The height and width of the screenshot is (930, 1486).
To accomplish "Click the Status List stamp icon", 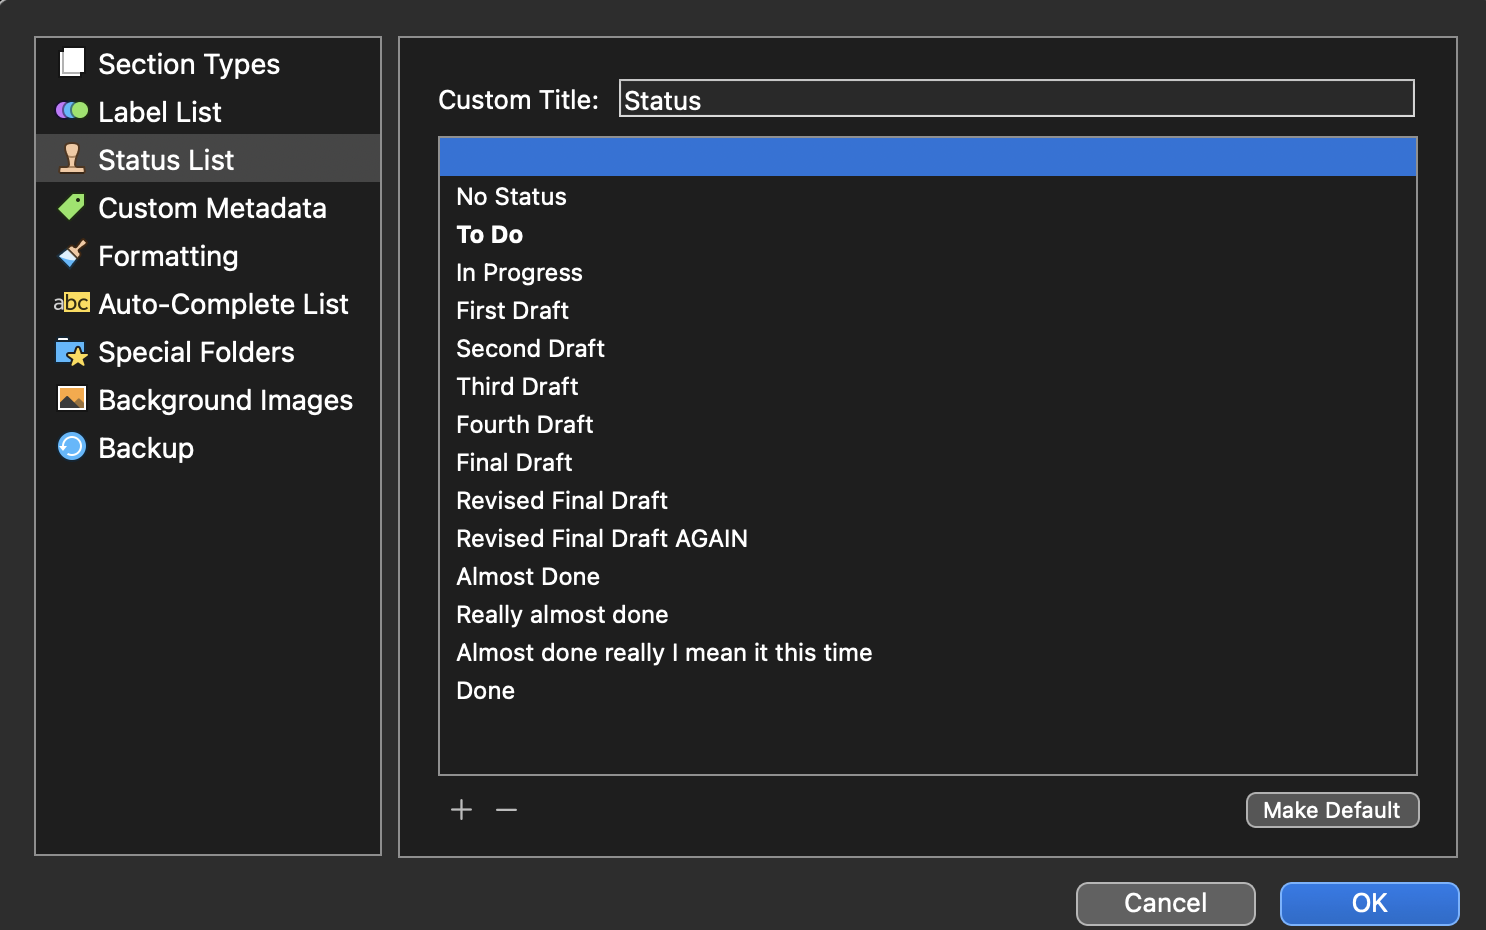I will (x=72, y=159).
